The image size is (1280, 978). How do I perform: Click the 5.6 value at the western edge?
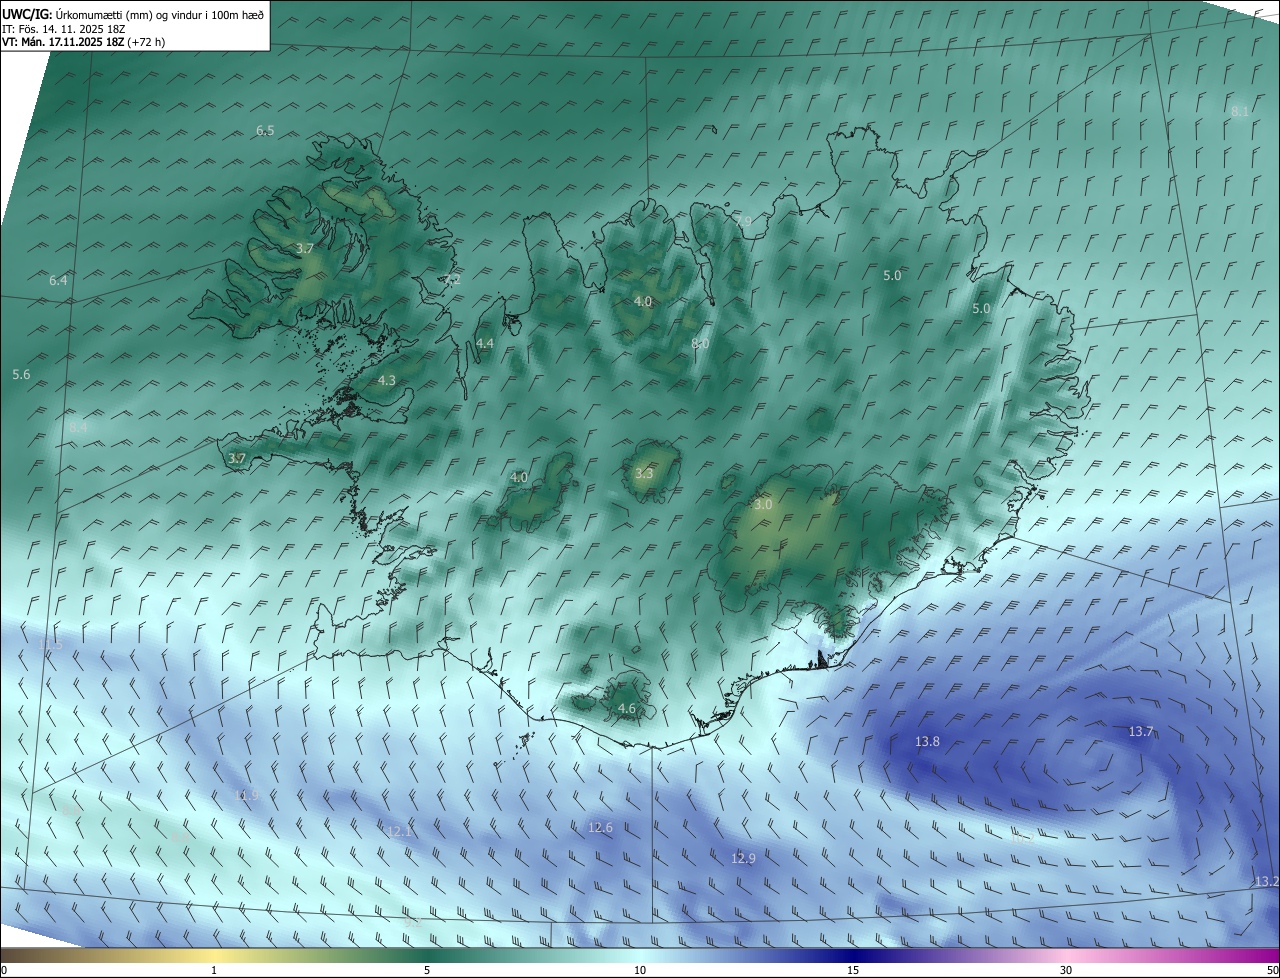(x=22, y=375)
